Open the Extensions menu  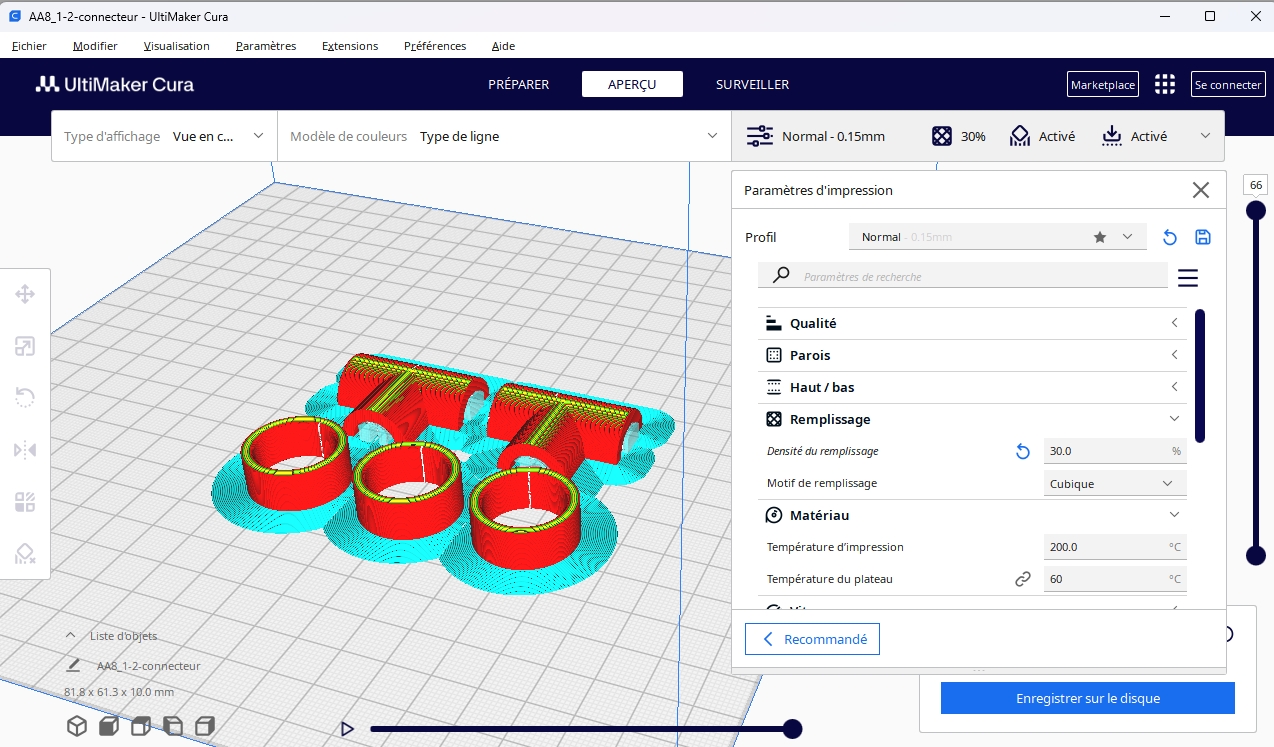click(x=350, y=46)
